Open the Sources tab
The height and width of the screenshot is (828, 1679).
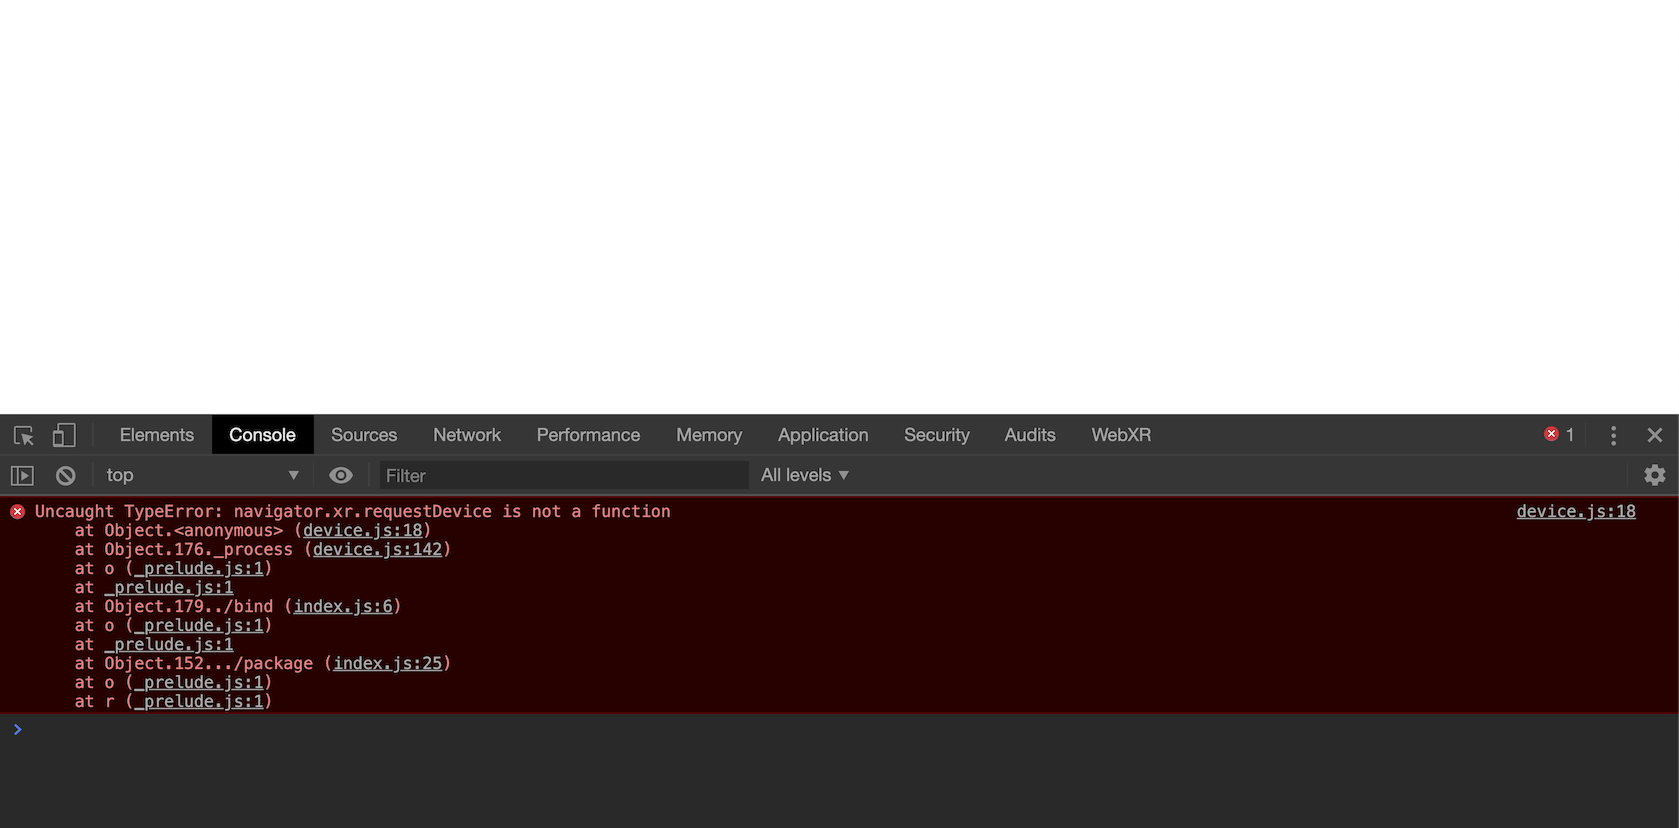point(364,435)
